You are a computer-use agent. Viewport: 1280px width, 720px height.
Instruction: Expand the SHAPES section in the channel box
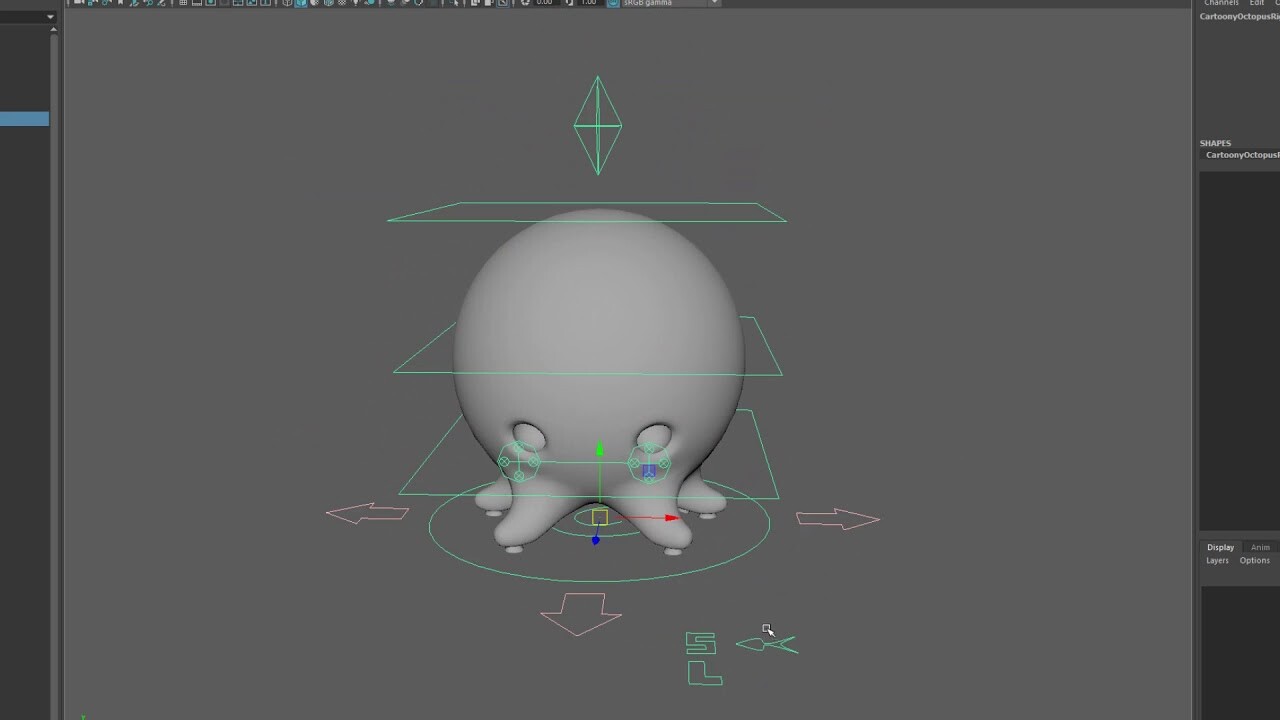1215,143
